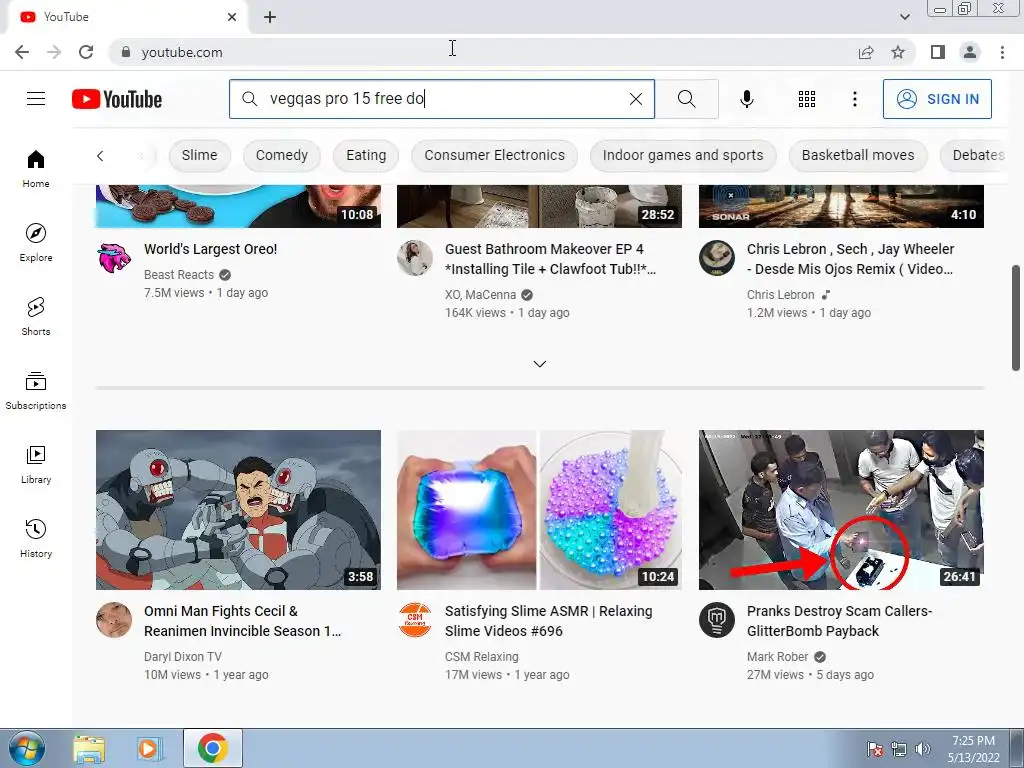1024x768 pixels.
Task: Select the Eating category chip
Action: (366, 155)
